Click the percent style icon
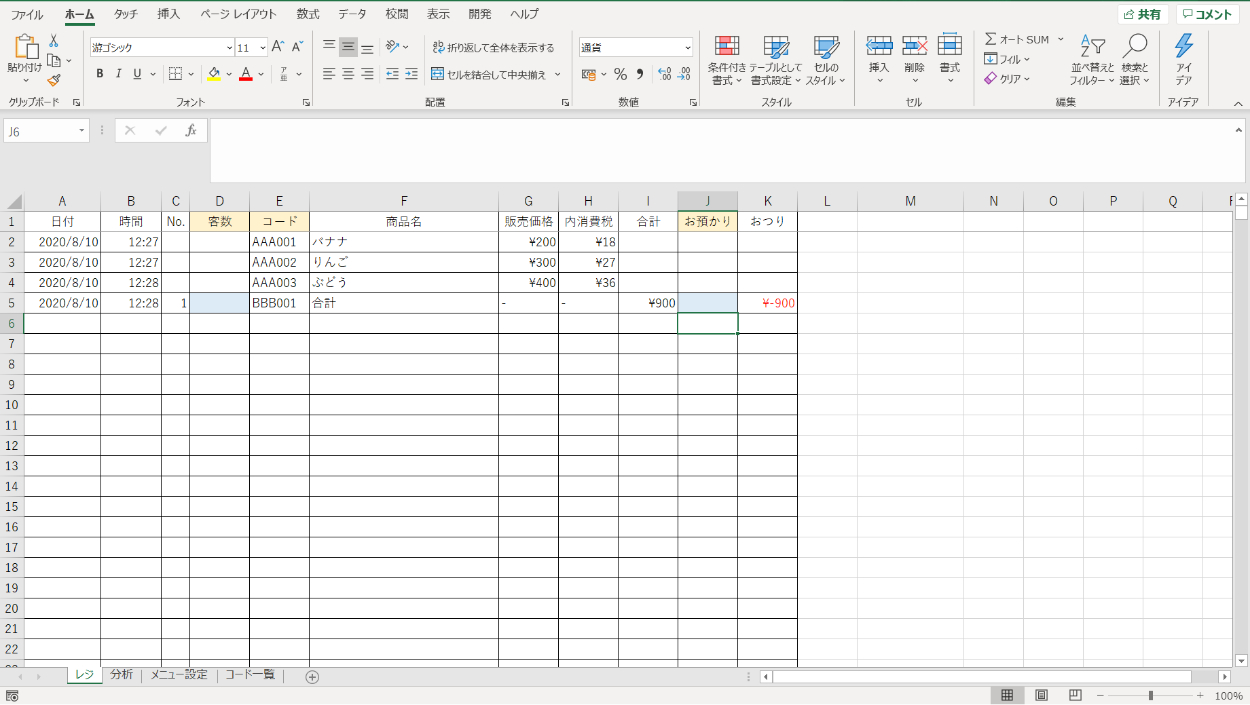1250x705 pixels. (620, 74)
